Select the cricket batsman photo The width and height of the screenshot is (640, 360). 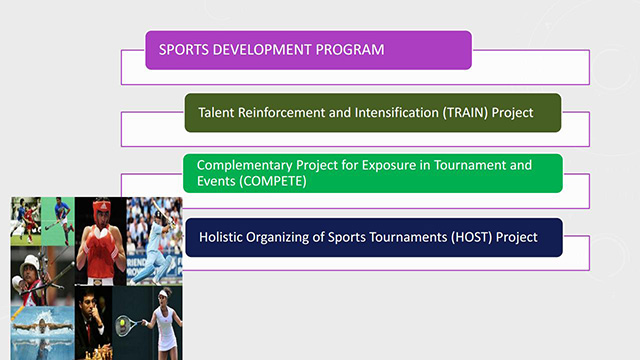coord(154,241)
